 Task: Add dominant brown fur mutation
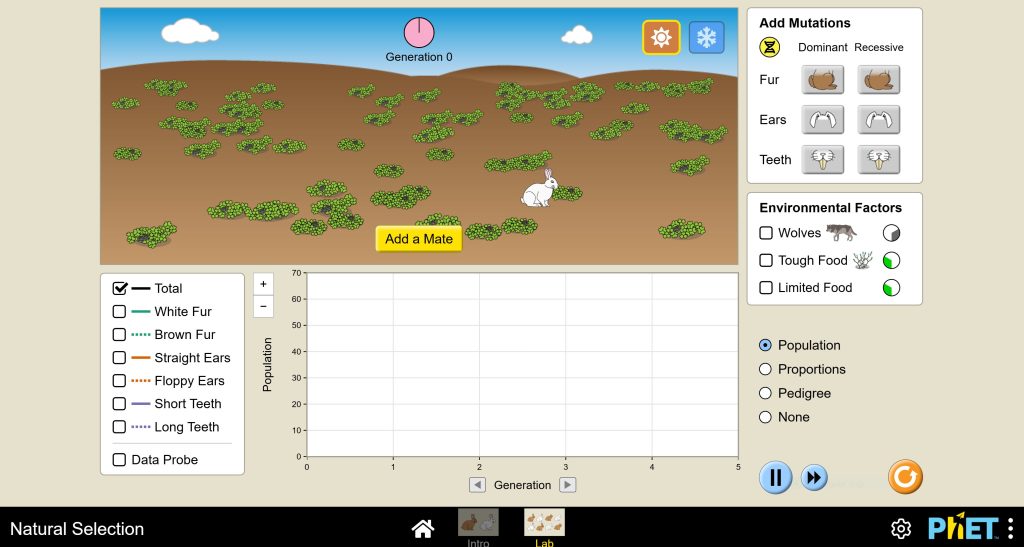click(822, 80)
